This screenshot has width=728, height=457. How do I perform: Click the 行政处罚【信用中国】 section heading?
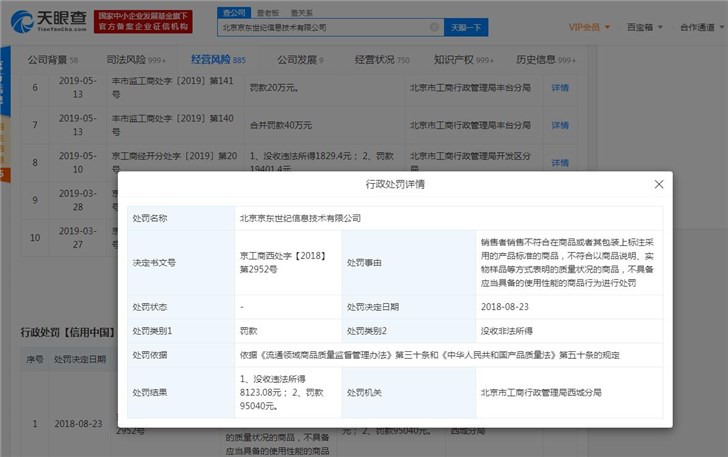(x=68, y=333)
